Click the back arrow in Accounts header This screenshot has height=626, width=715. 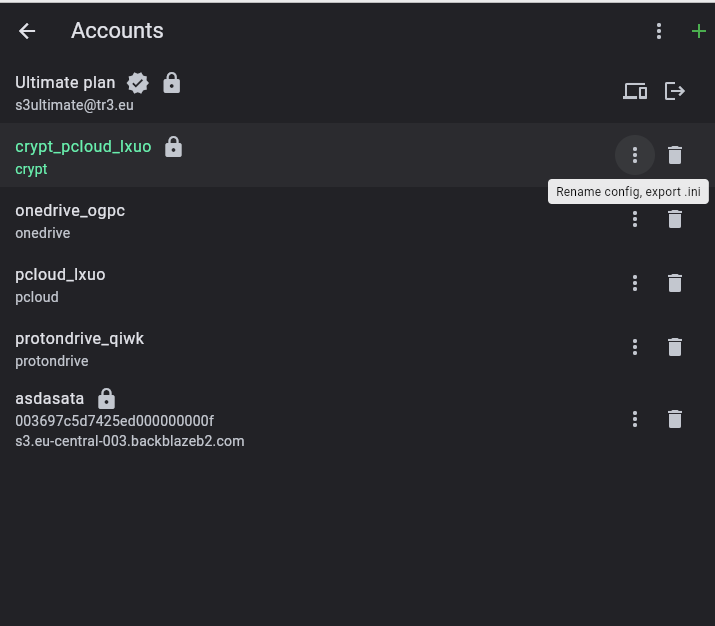tap(27, 31)
